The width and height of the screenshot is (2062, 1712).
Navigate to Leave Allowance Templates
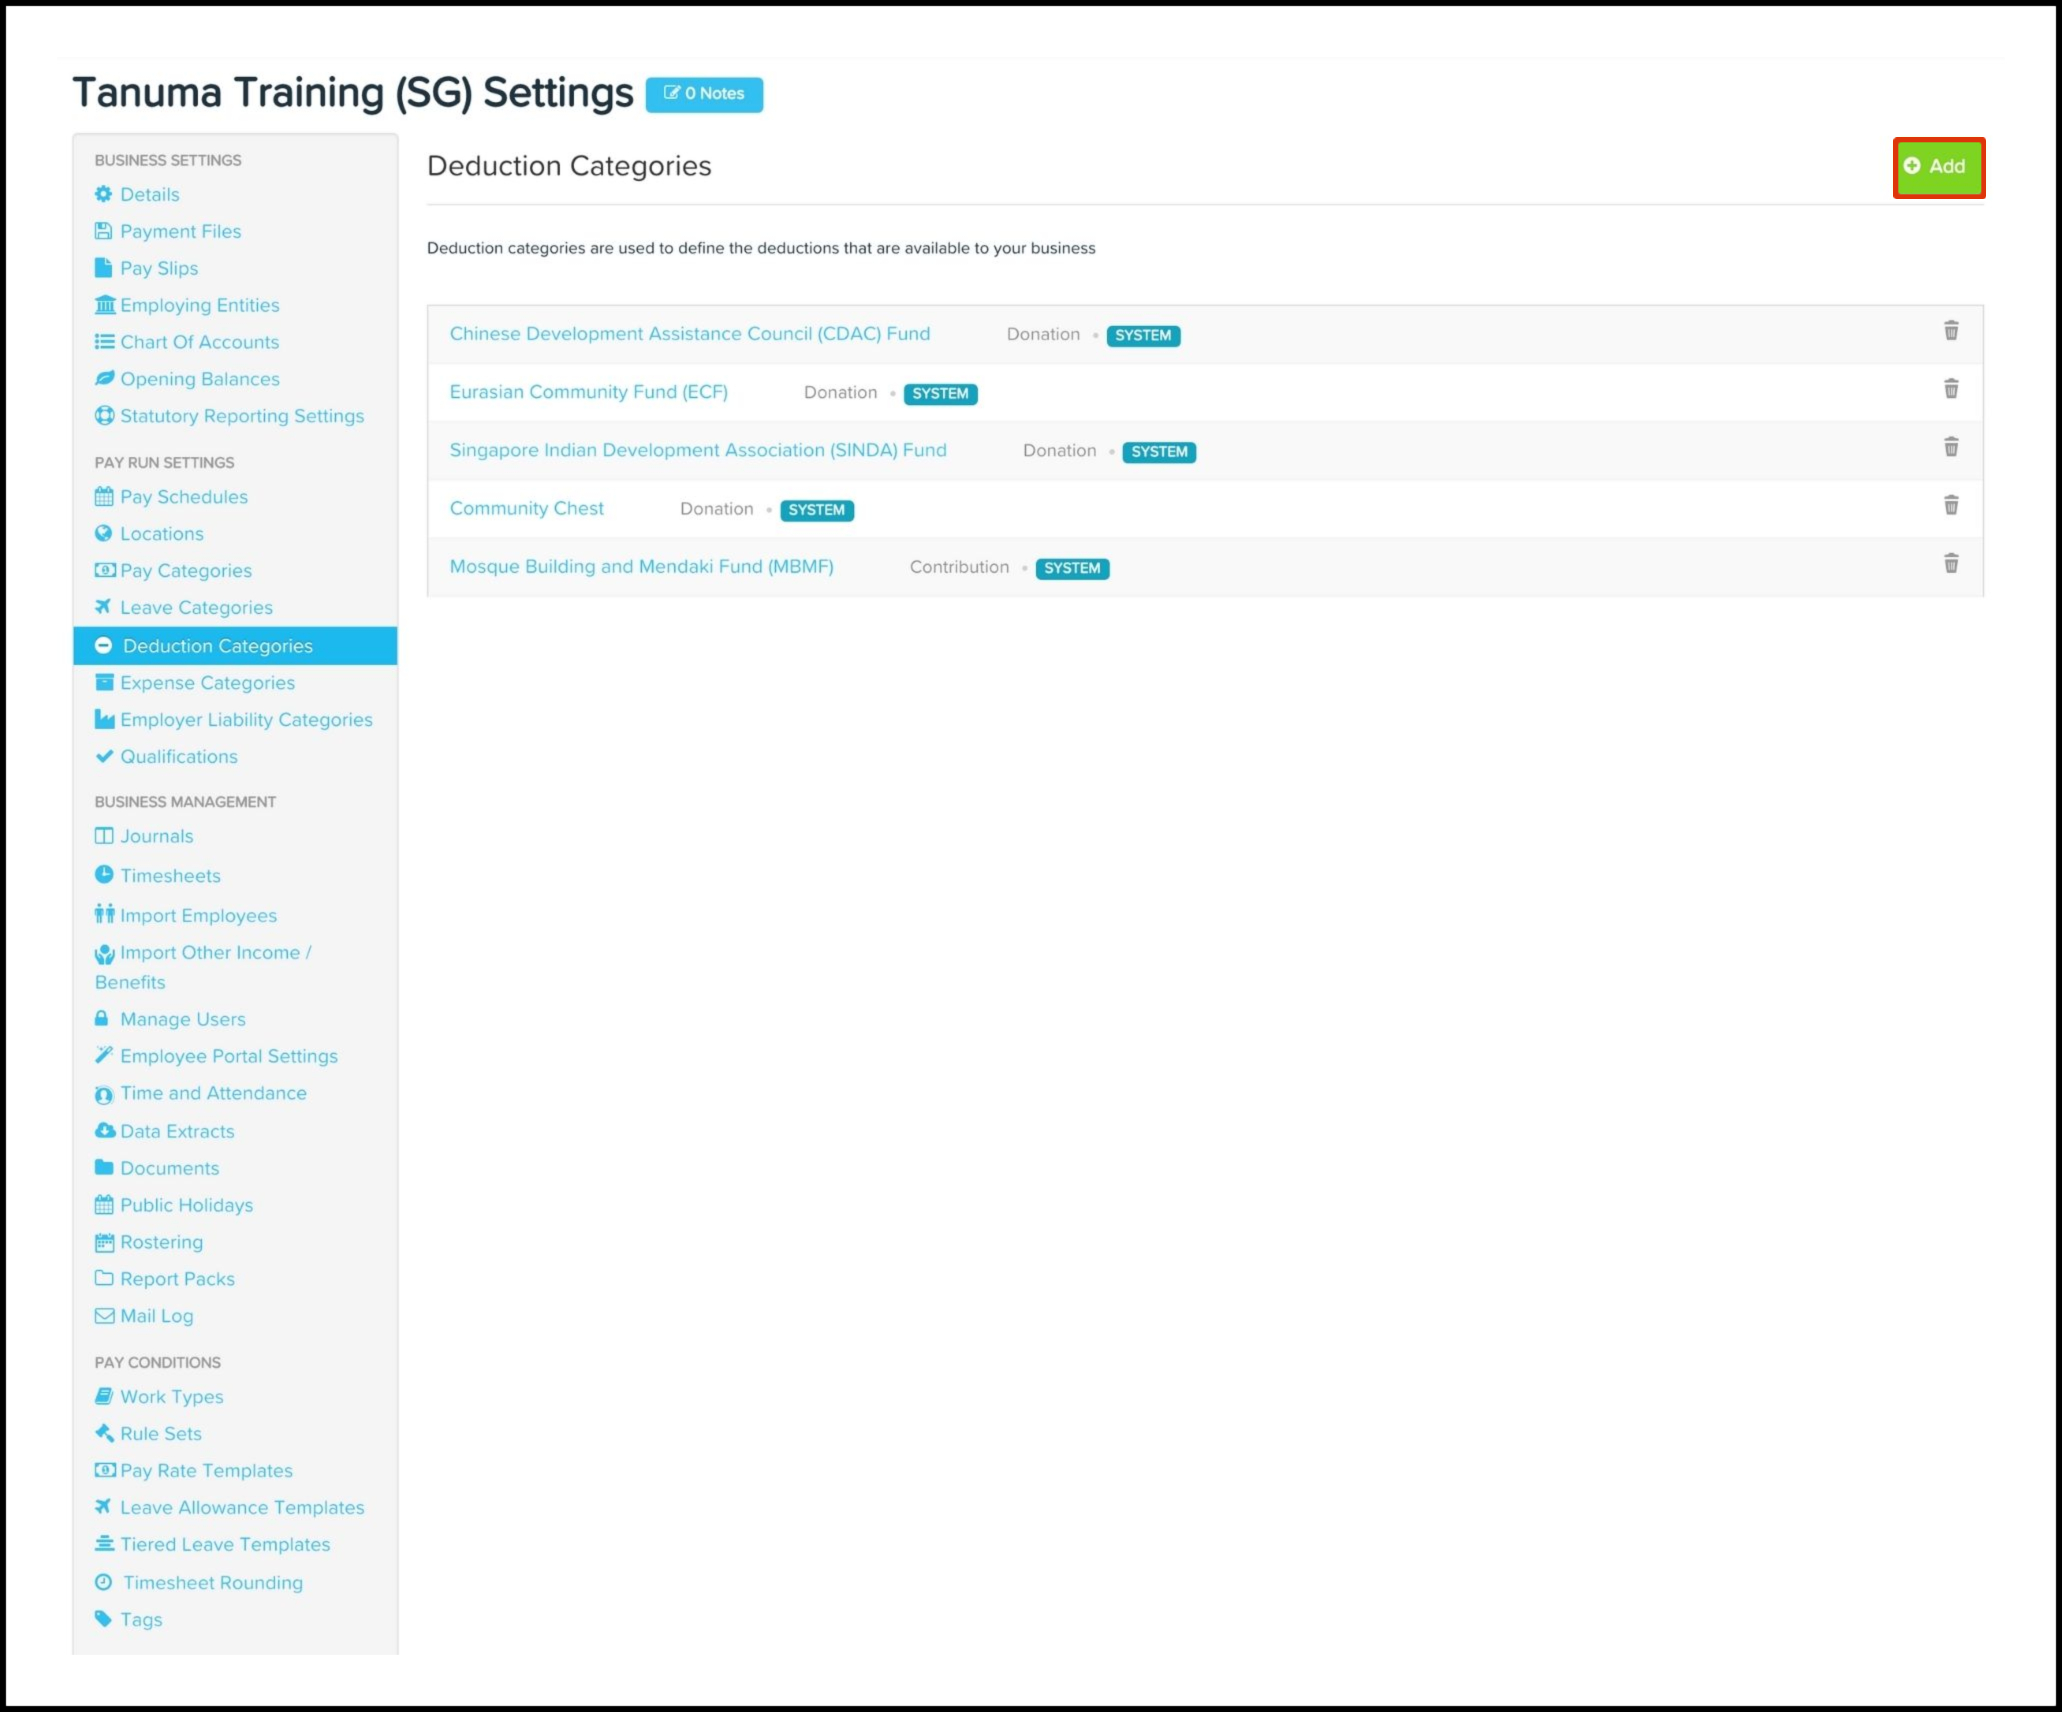tap(242, 1507)
